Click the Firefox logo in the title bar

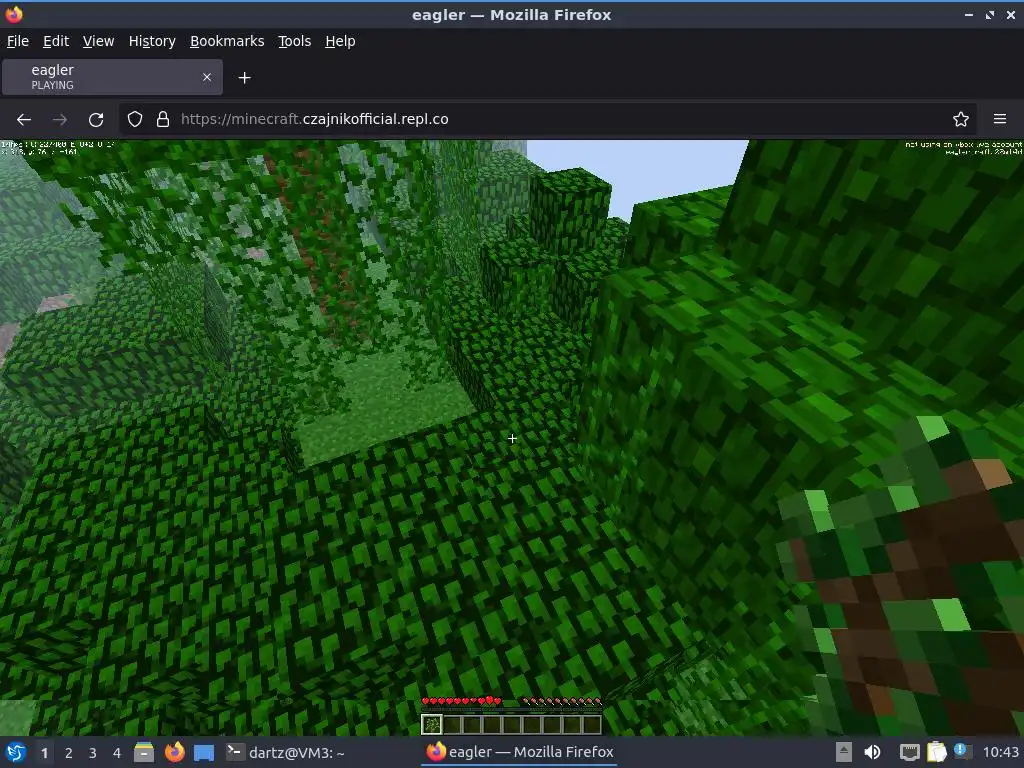14,14
